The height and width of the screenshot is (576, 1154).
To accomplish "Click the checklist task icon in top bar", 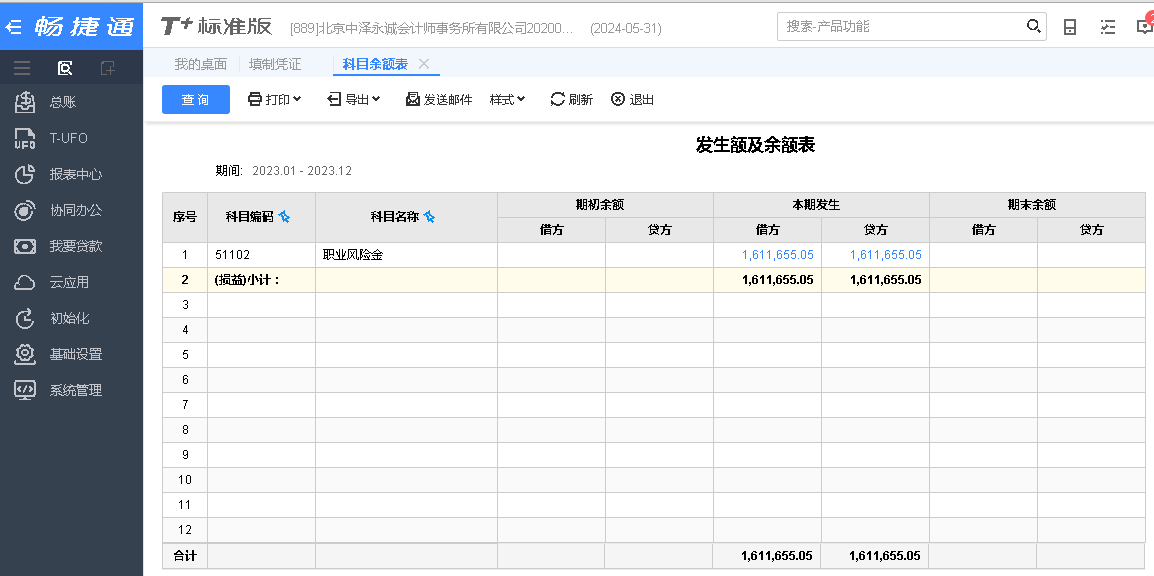I will coord(1107,27).
